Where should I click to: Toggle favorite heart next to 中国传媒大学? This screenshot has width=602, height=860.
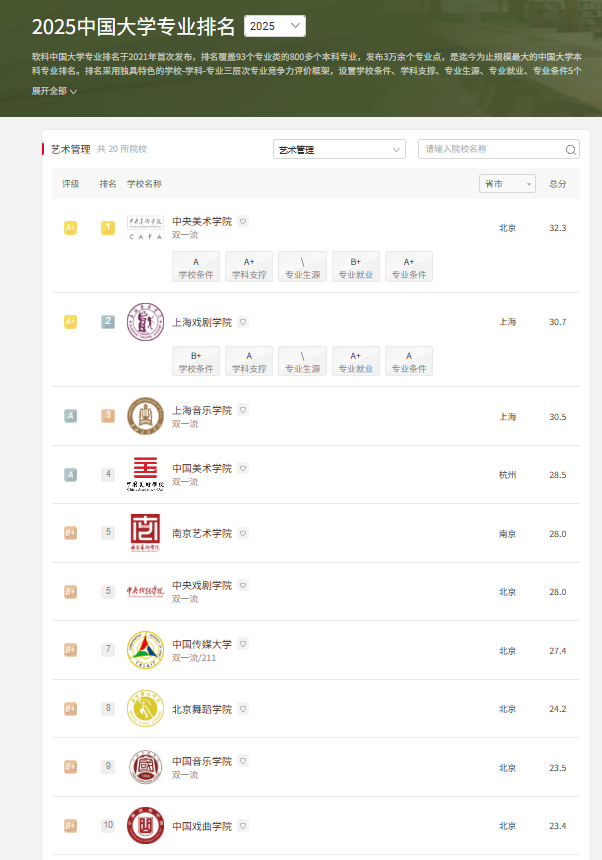[243, 644]
